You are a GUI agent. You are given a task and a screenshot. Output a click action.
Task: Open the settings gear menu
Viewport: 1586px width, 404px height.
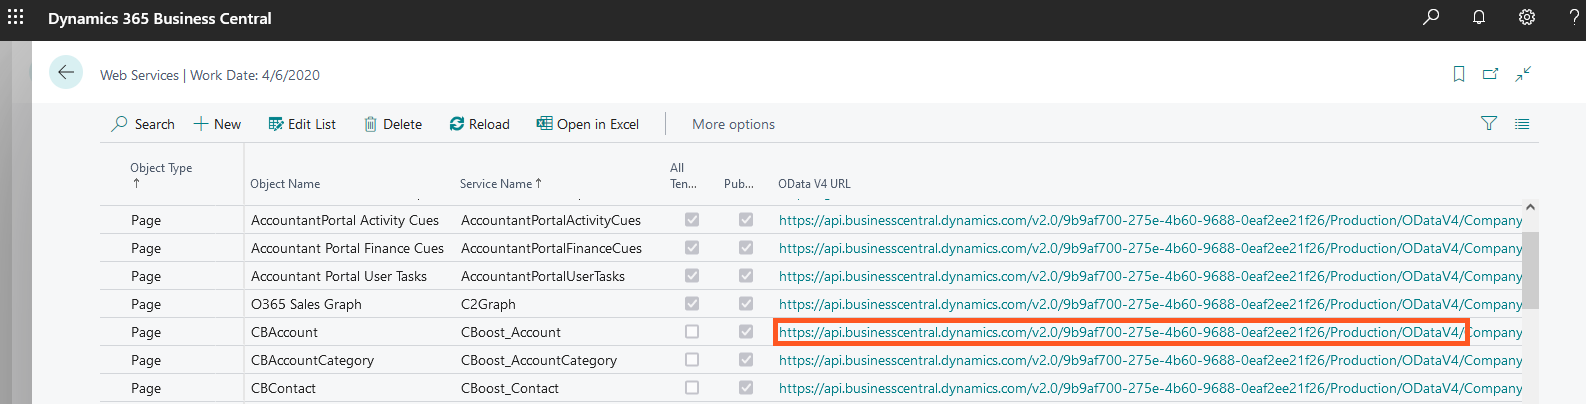(1526, 18)
